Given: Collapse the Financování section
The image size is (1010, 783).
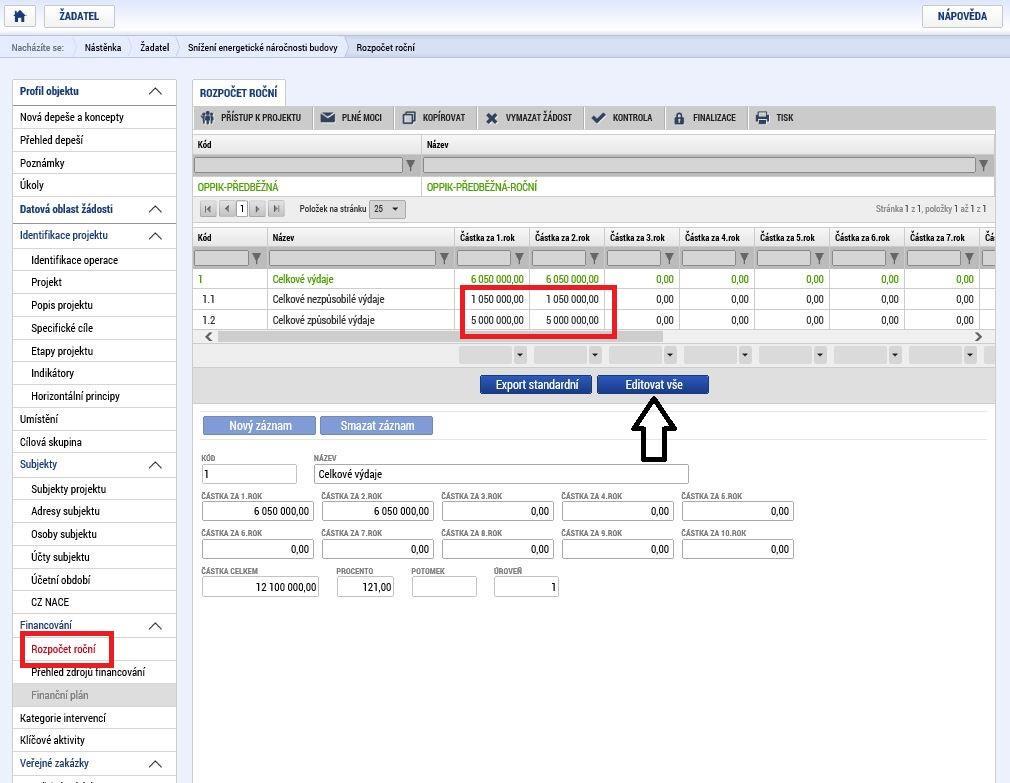Looking at the screenshot, I should 155,626.
